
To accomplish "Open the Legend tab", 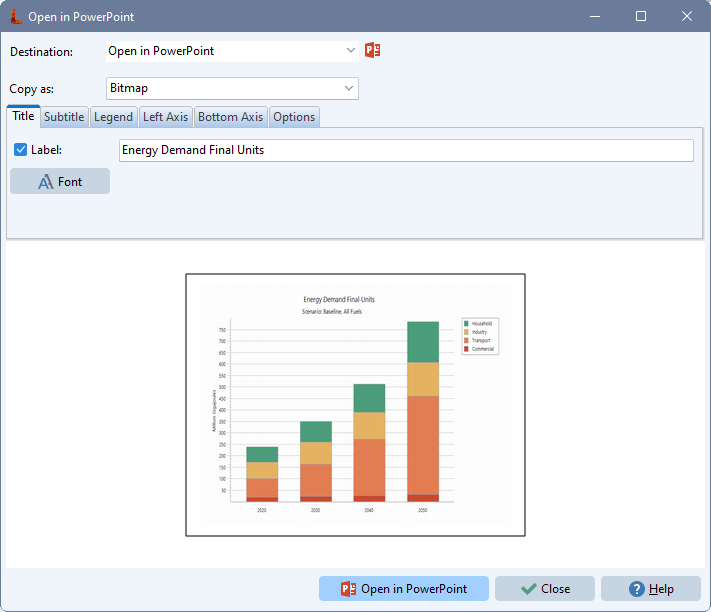I will pos(113,117).
